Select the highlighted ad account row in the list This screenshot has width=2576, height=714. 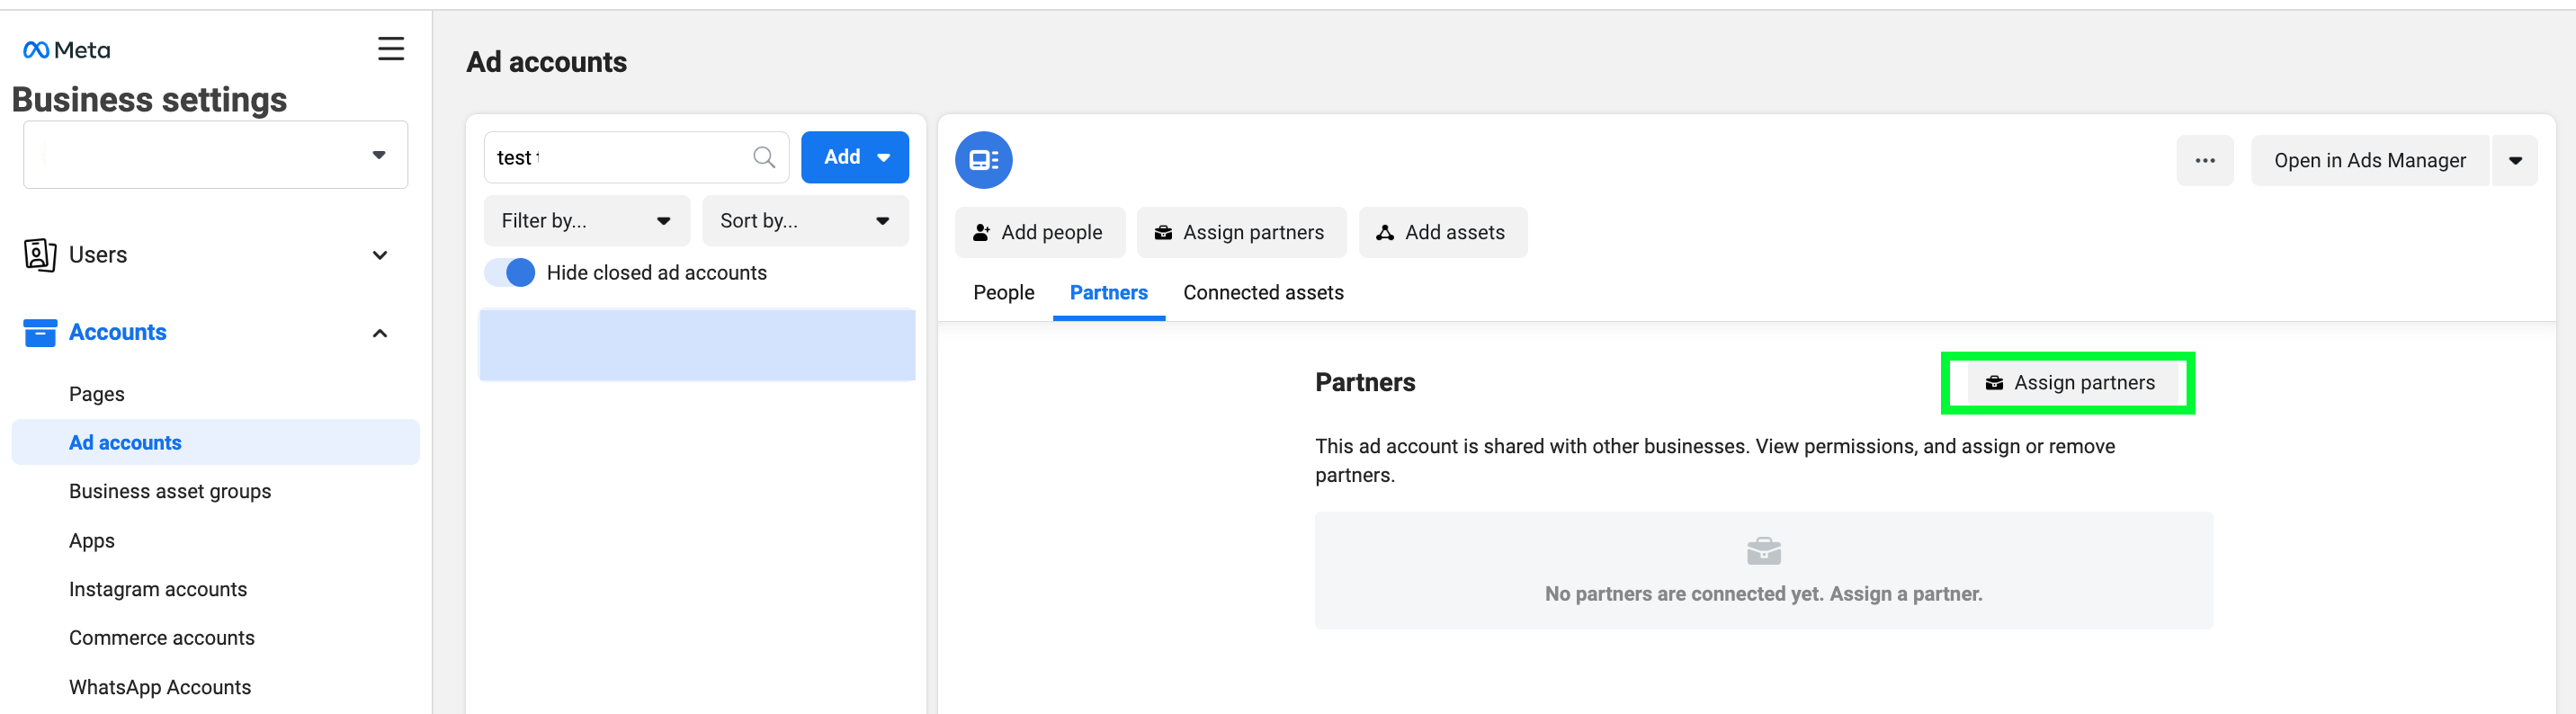tap(697, 345)
